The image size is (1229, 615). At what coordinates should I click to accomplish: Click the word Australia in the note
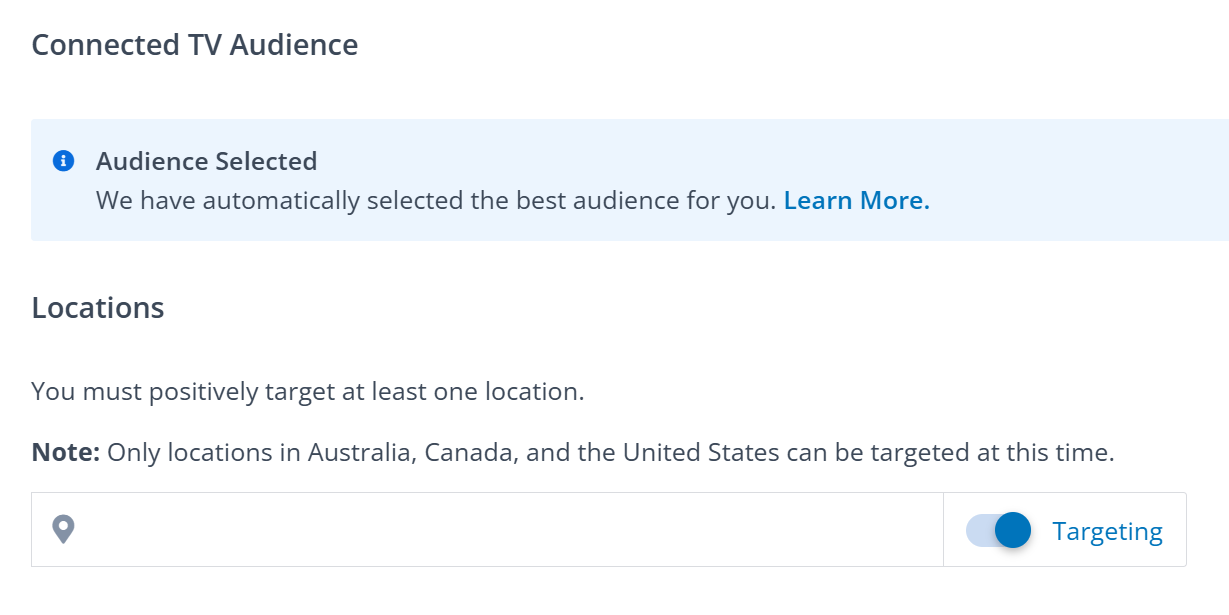tap(360, 452)
